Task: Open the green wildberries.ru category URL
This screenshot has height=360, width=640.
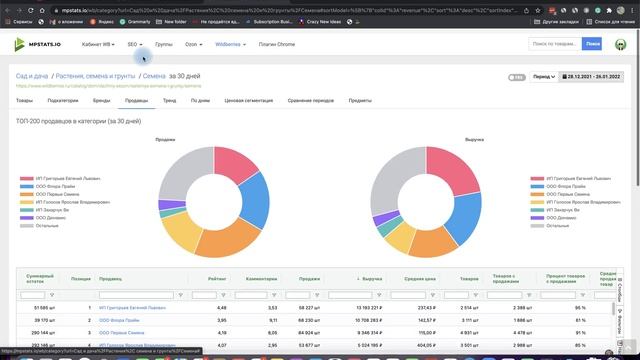Action: click(x=109, y=86)
